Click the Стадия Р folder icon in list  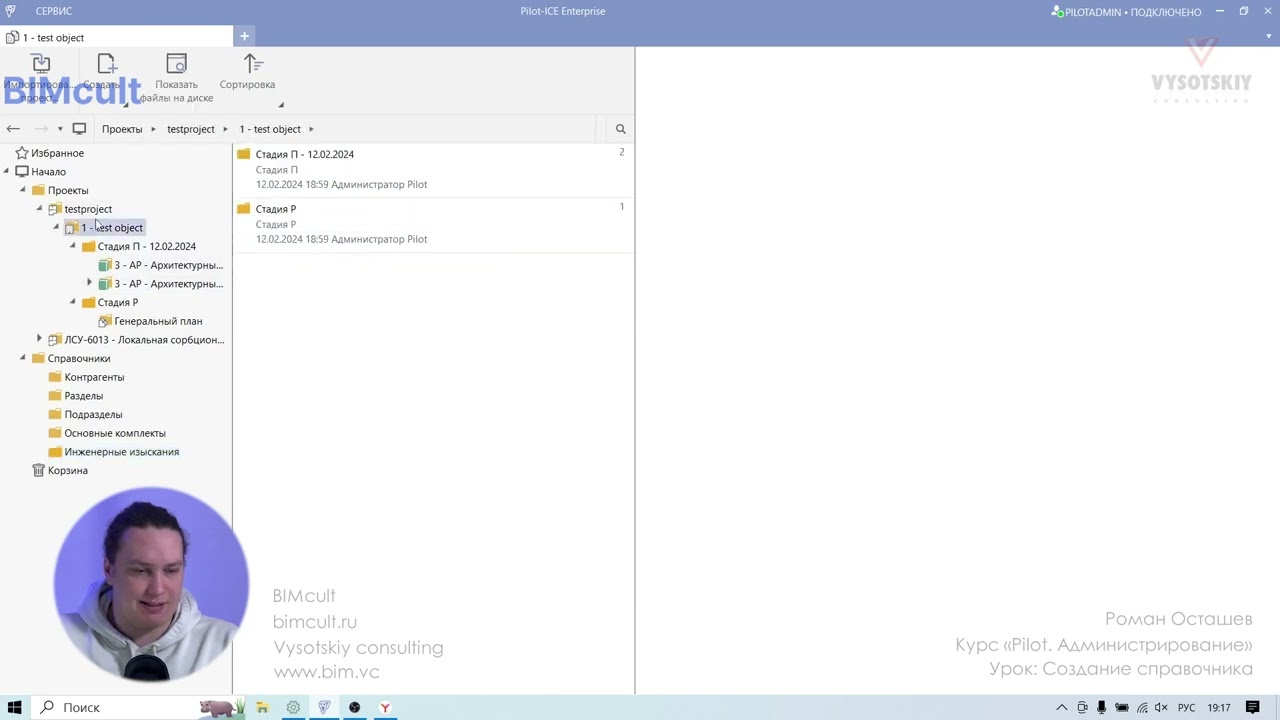pyautogui.click(x=243, y=209)
